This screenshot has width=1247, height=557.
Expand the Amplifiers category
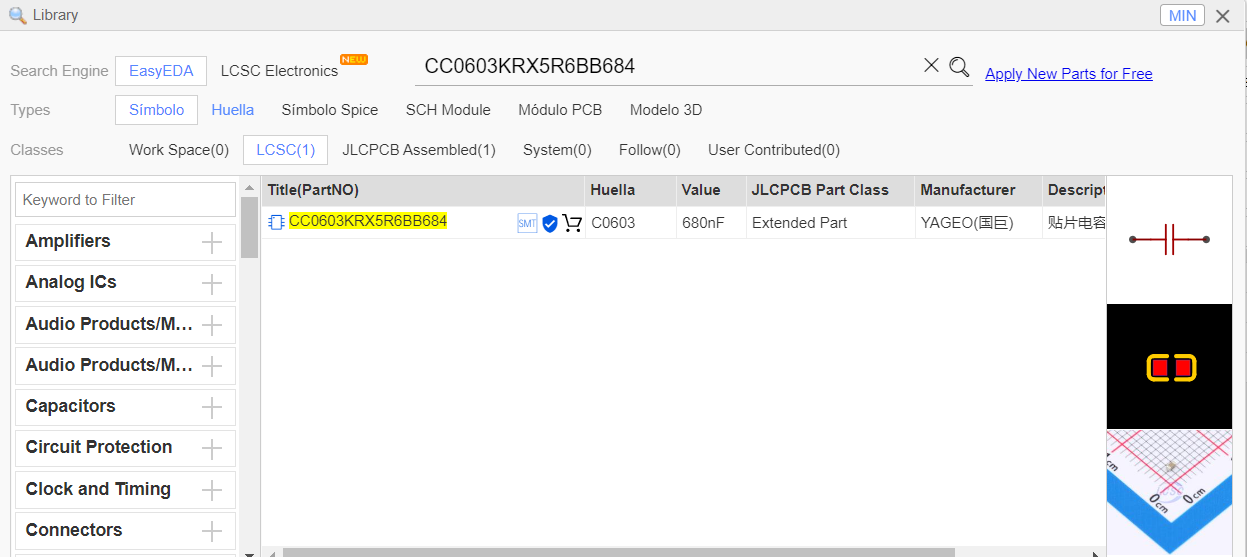[212, 242]
